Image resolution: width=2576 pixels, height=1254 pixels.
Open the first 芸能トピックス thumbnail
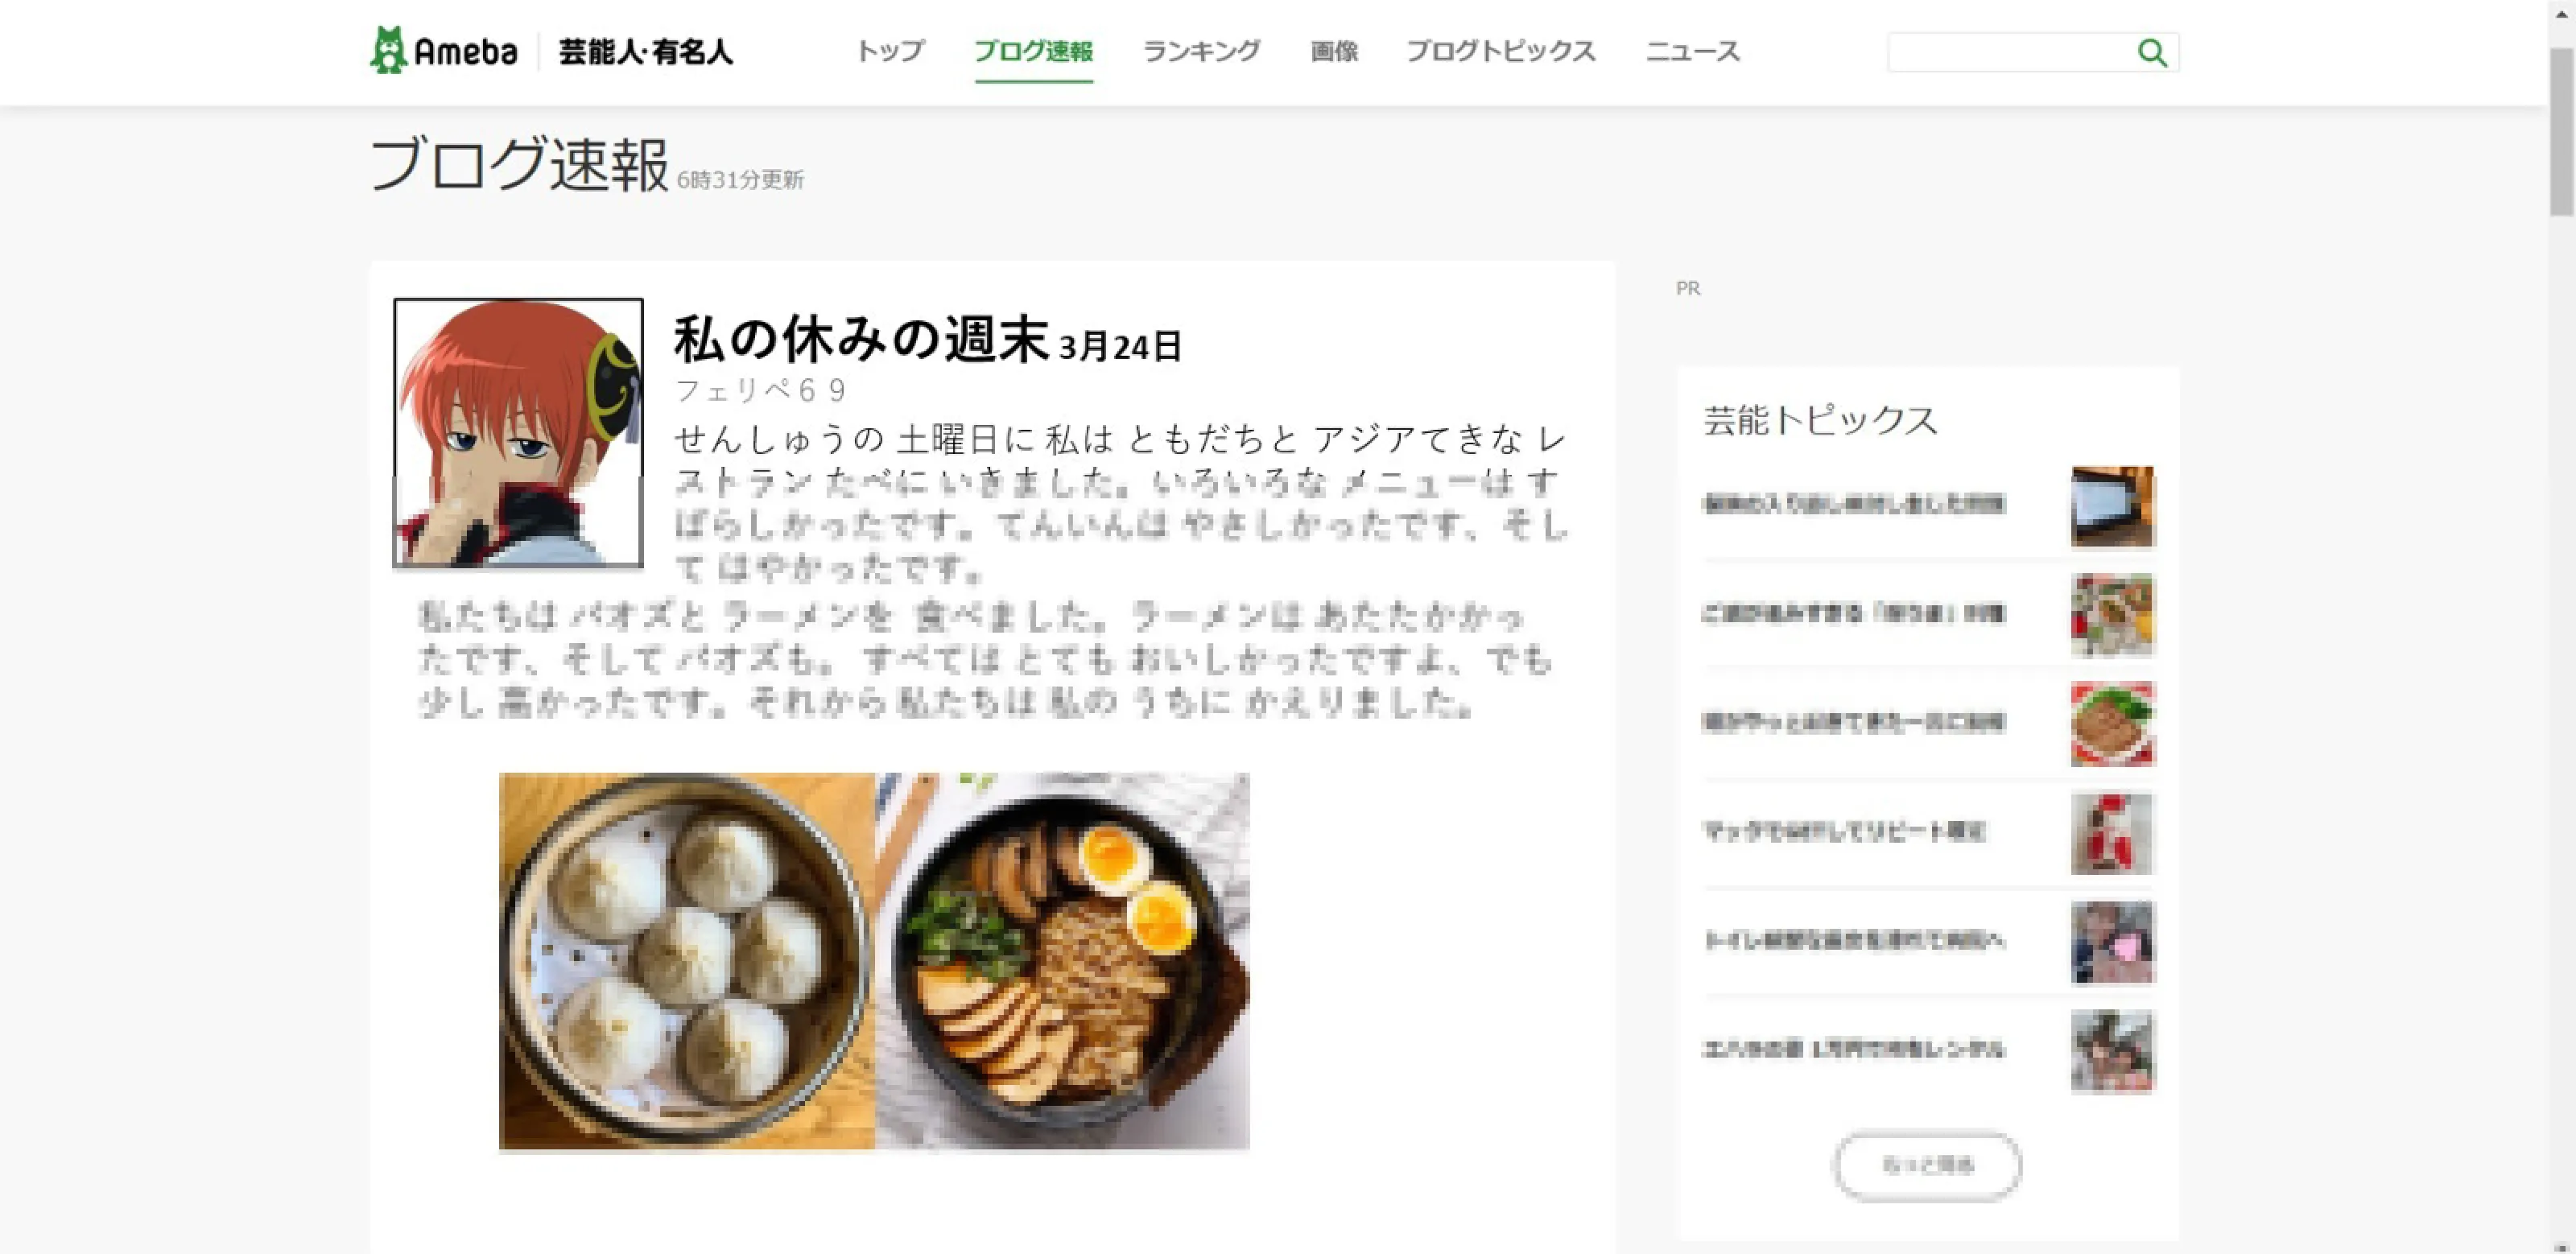coord(2112,506)
